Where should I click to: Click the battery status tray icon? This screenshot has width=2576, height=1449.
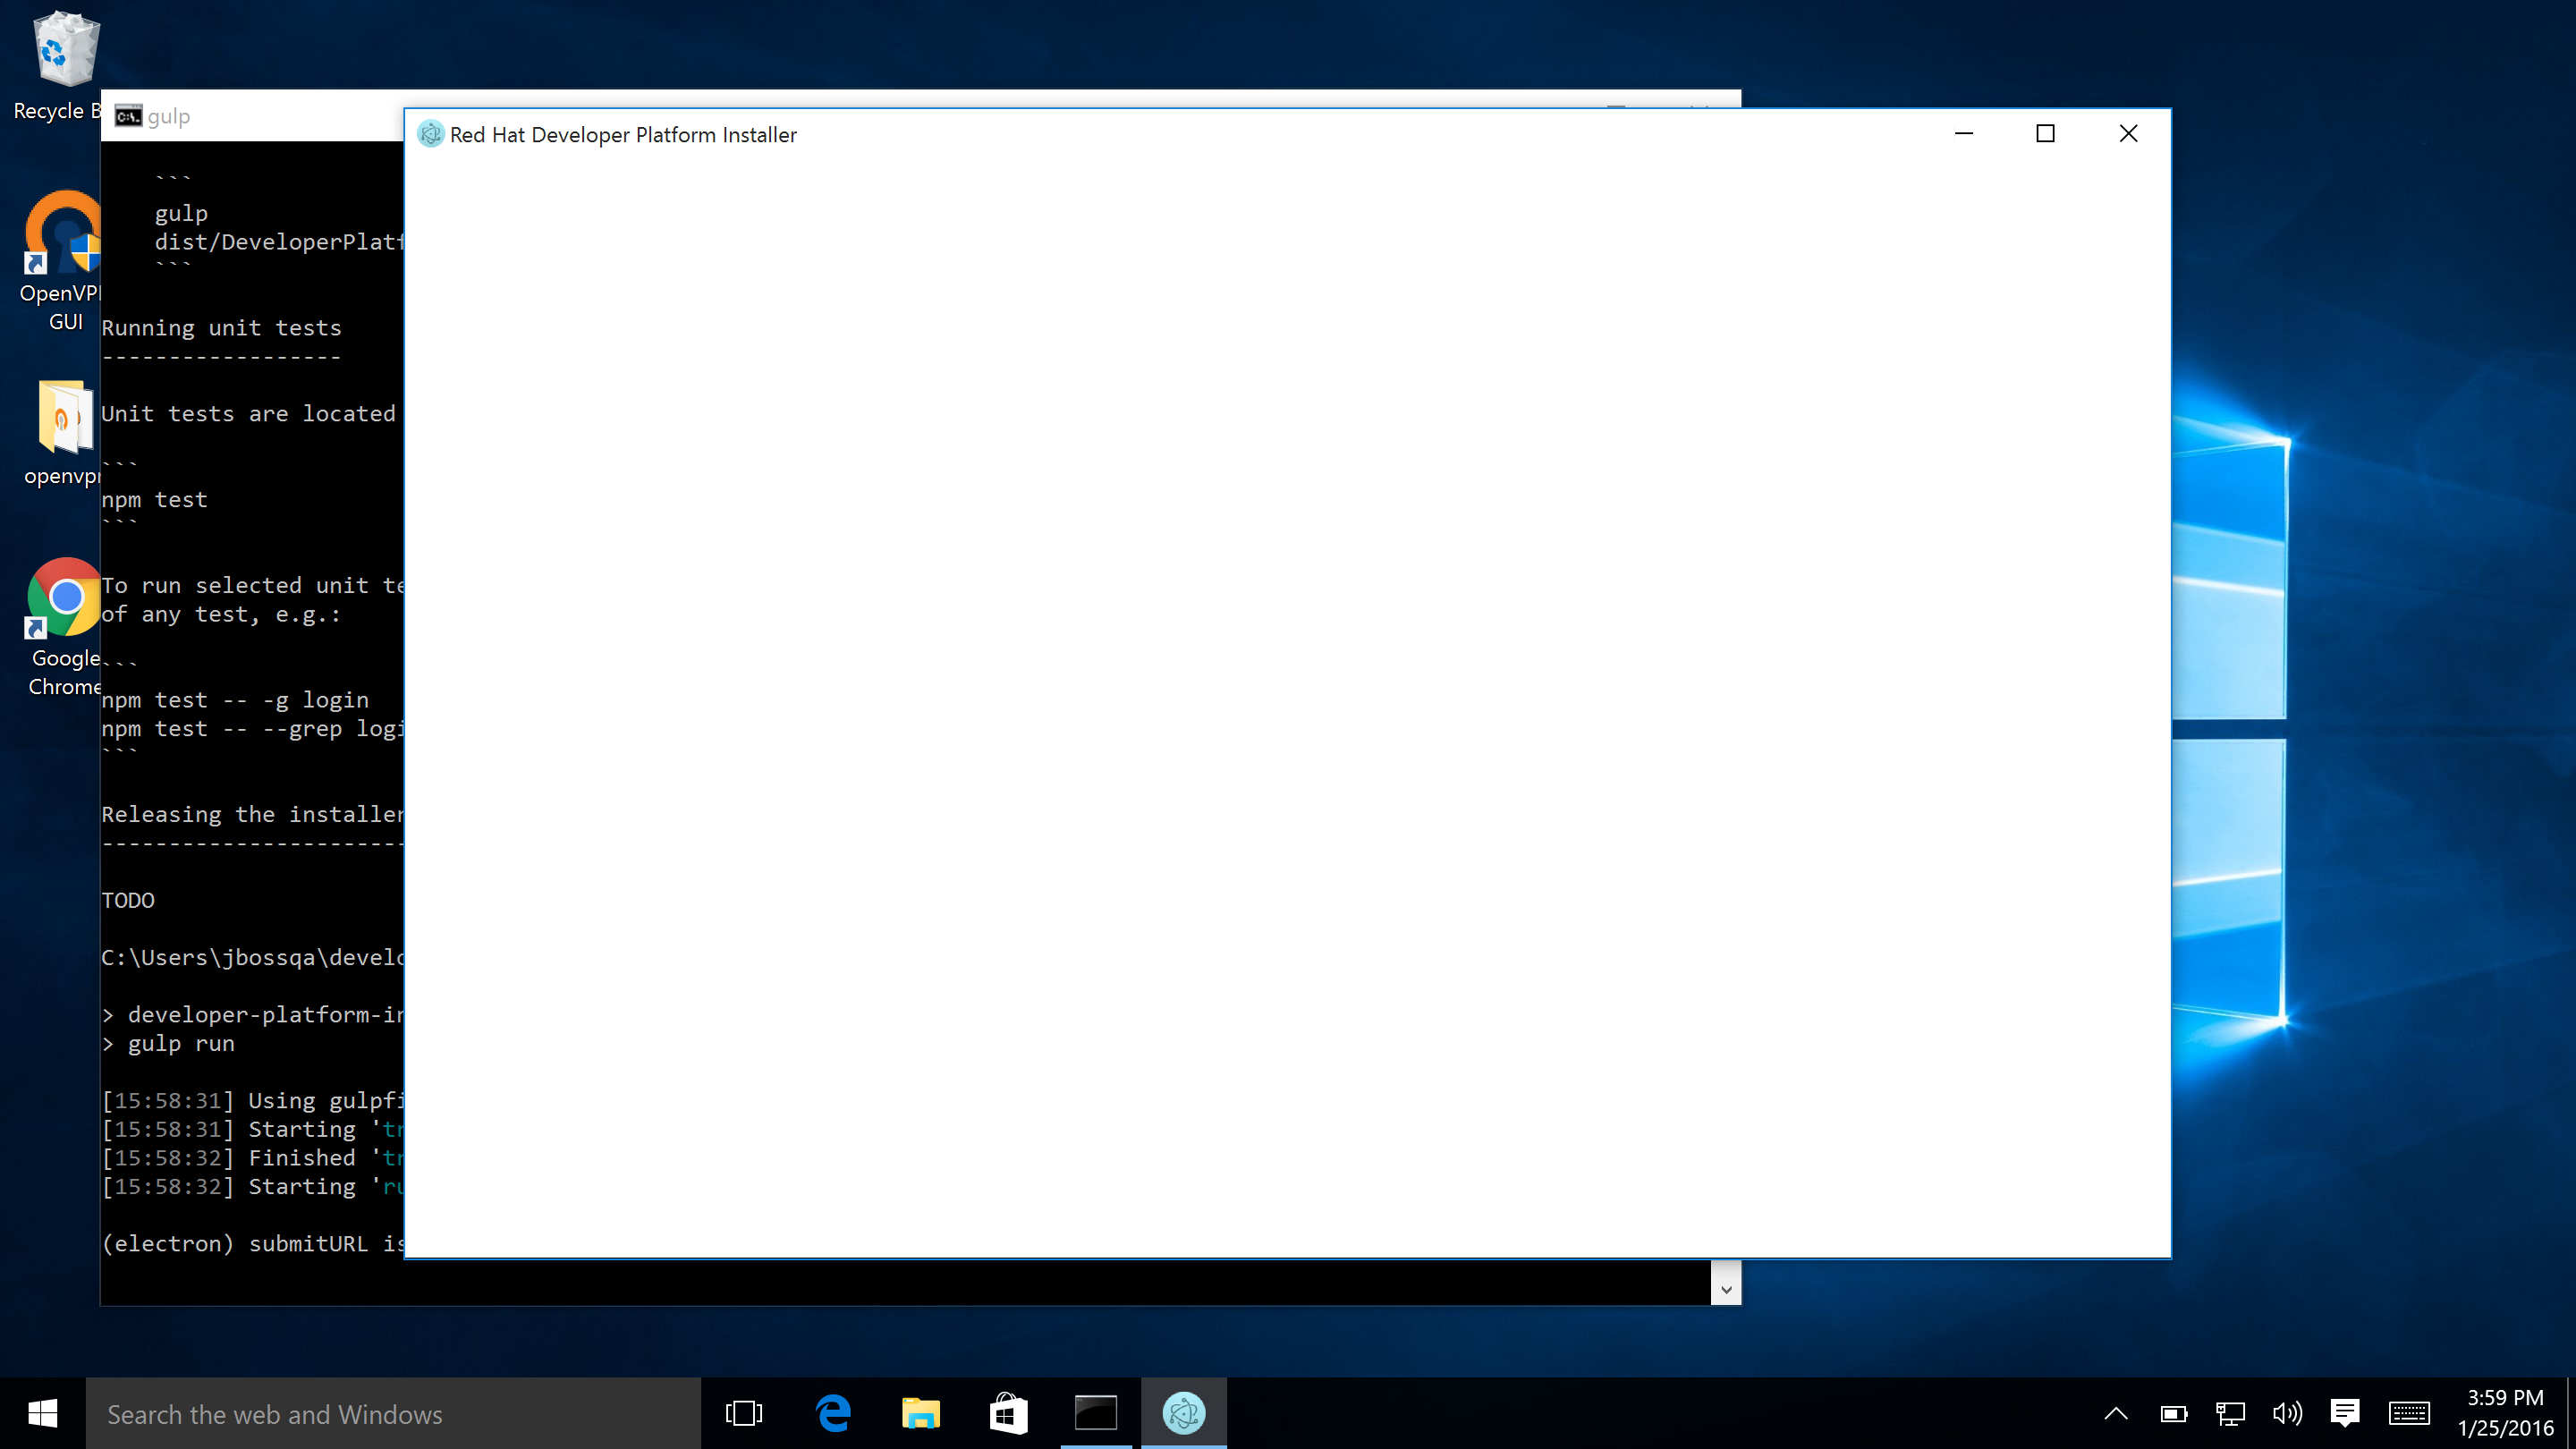tap(2173, 1413)
